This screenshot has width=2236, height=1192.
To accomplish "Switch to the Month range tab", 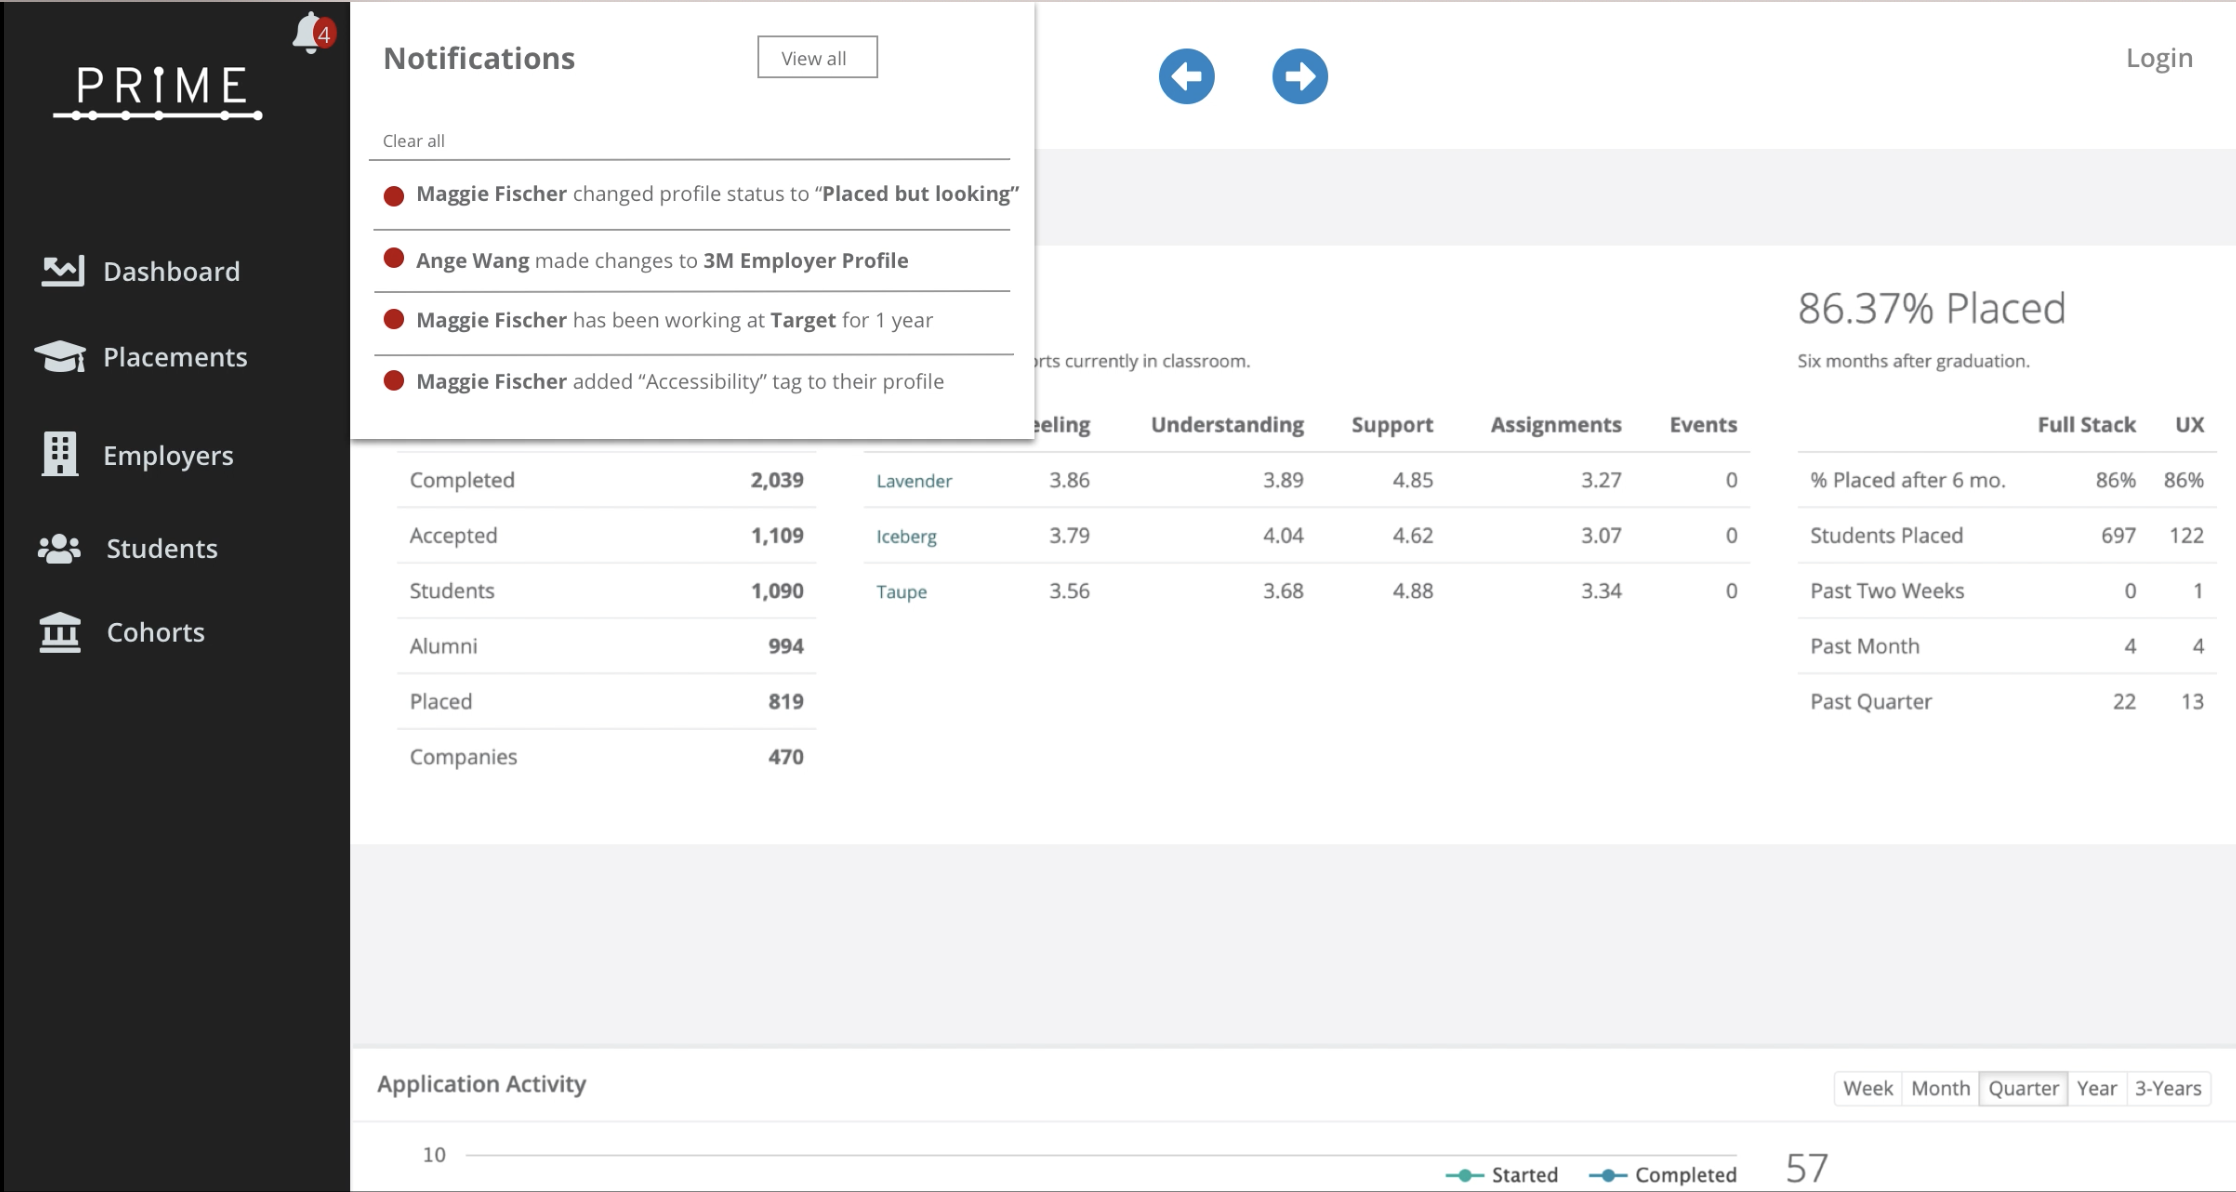I will coord(1939,1088).
